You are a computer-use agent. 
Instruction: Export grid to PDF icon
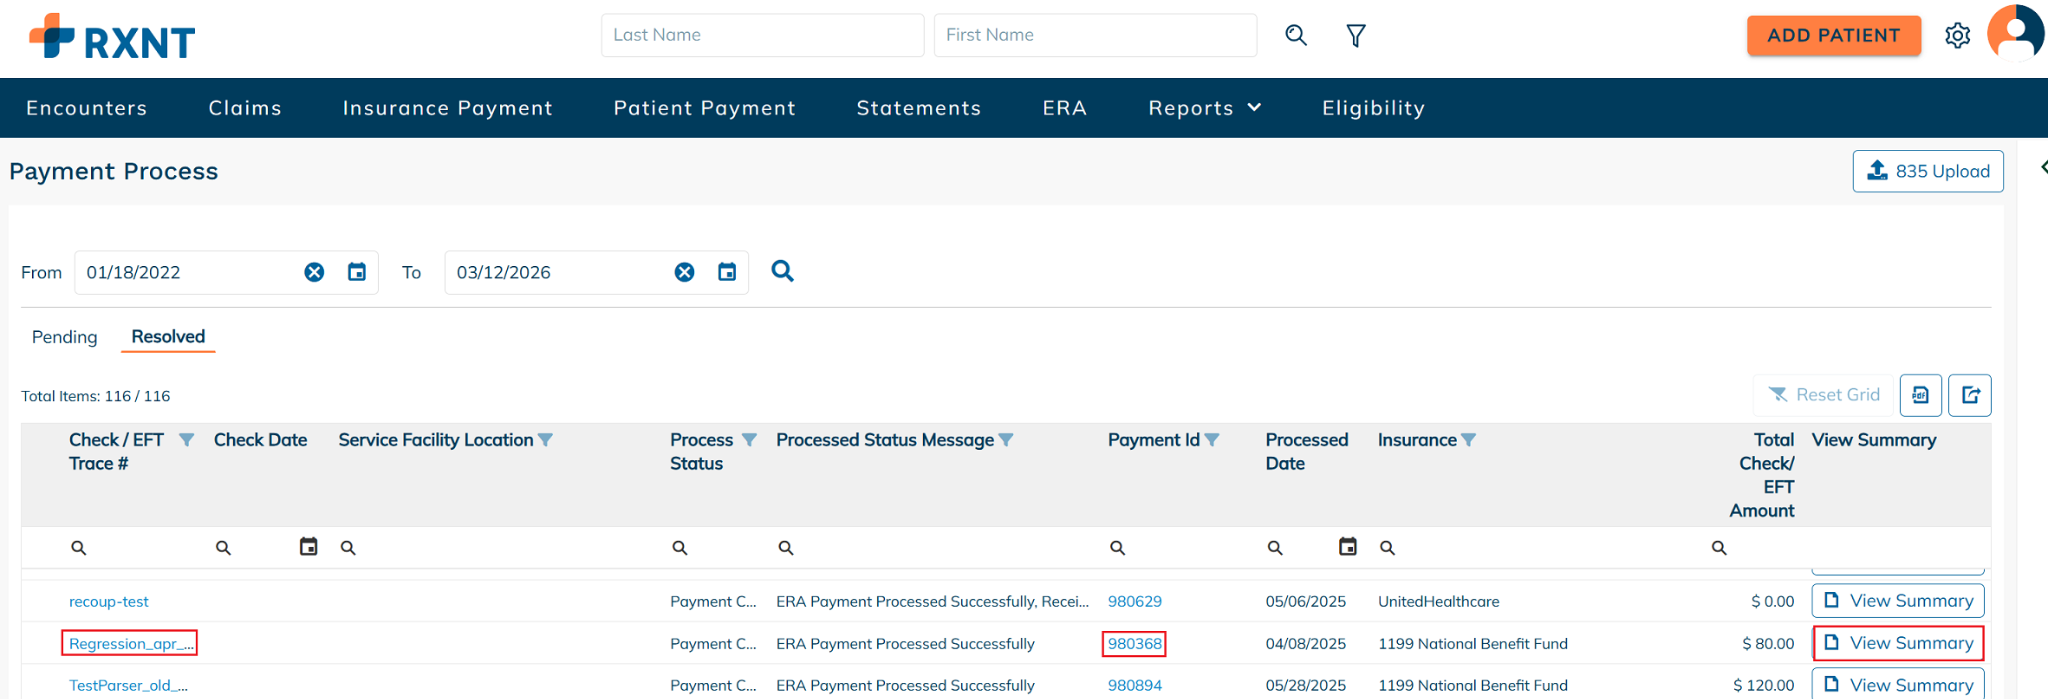tap(1920, 395)
